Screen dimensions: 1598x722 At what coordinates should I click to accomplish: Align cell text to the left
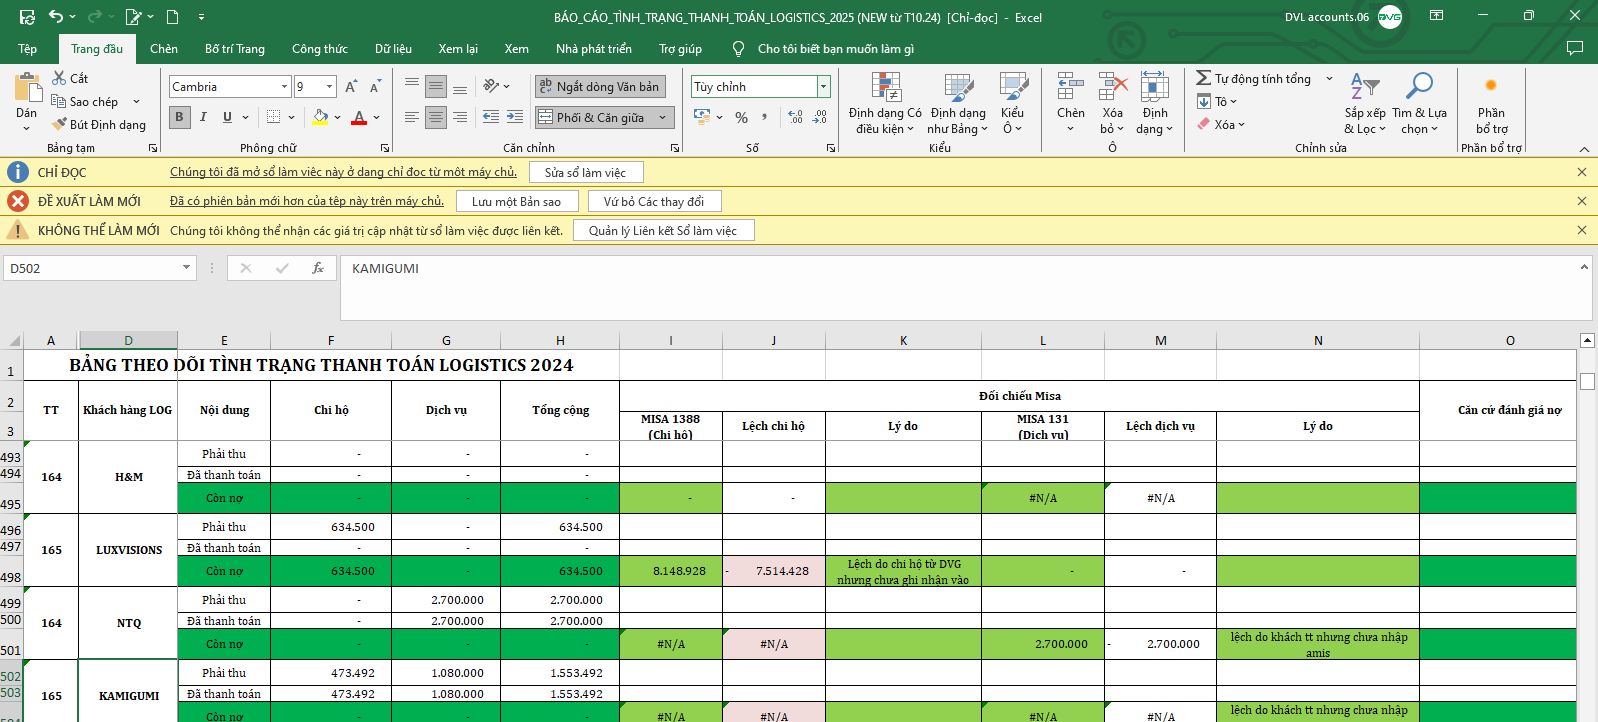tap(412, 117)
